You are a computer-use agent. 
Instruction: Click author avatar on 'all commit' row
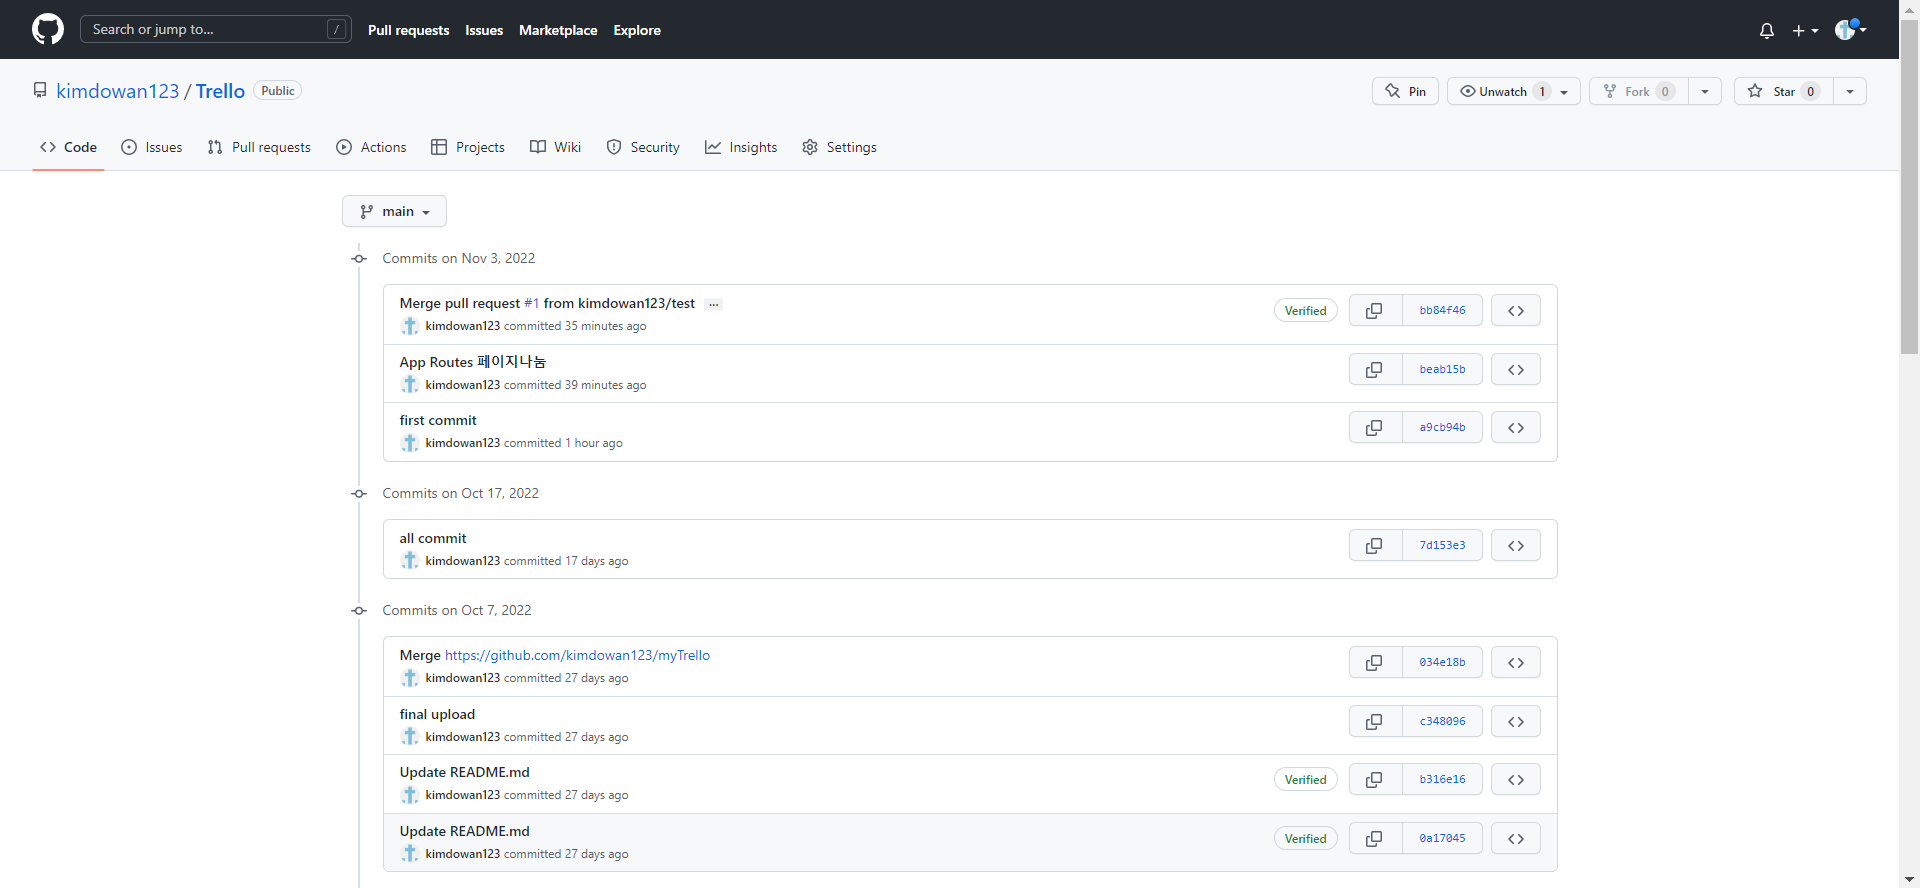pyautogui.click(x=410, y=561)
